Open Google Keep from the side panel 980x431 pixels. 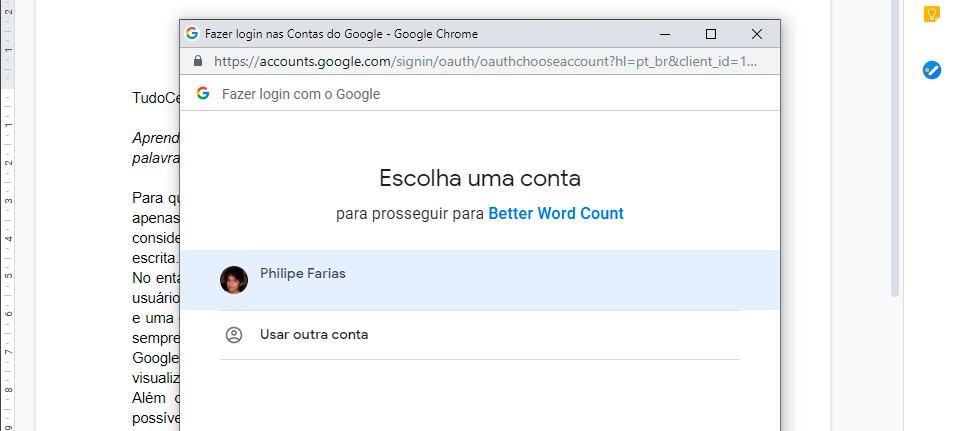(932, 14)
